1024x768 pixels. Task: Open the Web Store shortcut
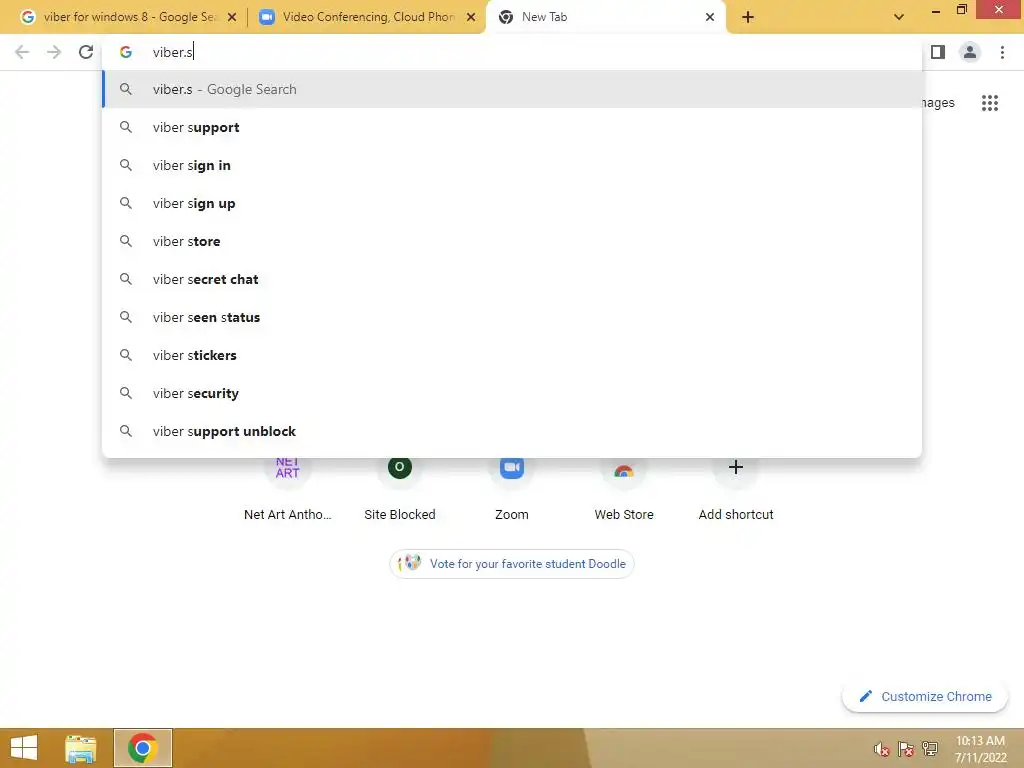click(x=624, y=487)
